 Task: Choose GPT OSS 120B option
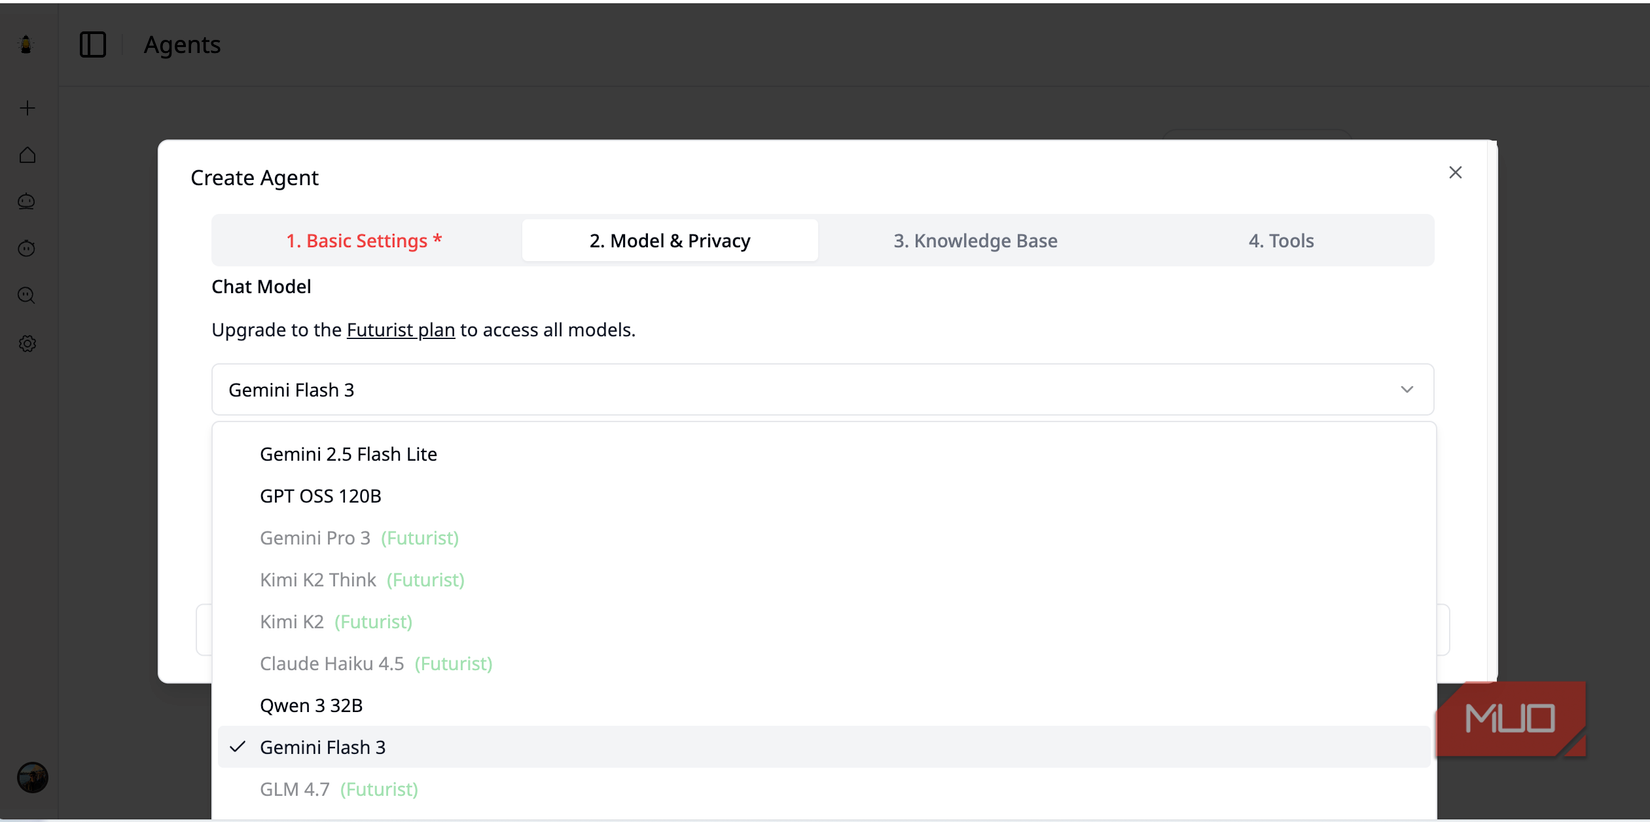[x=823, y=496]
